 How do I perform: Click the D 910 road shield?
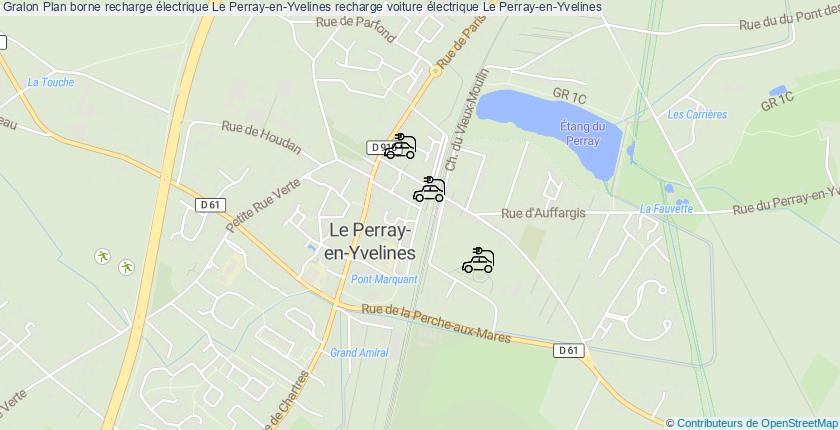point(377,147)
